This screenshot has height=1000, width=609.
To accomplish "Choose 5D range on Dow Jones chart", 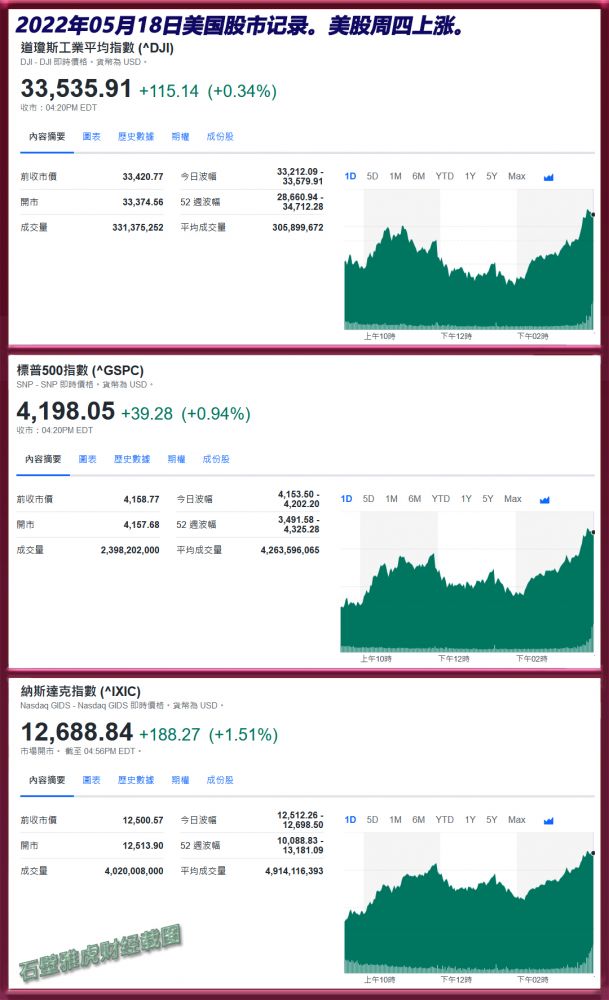I will click(372, 176).
